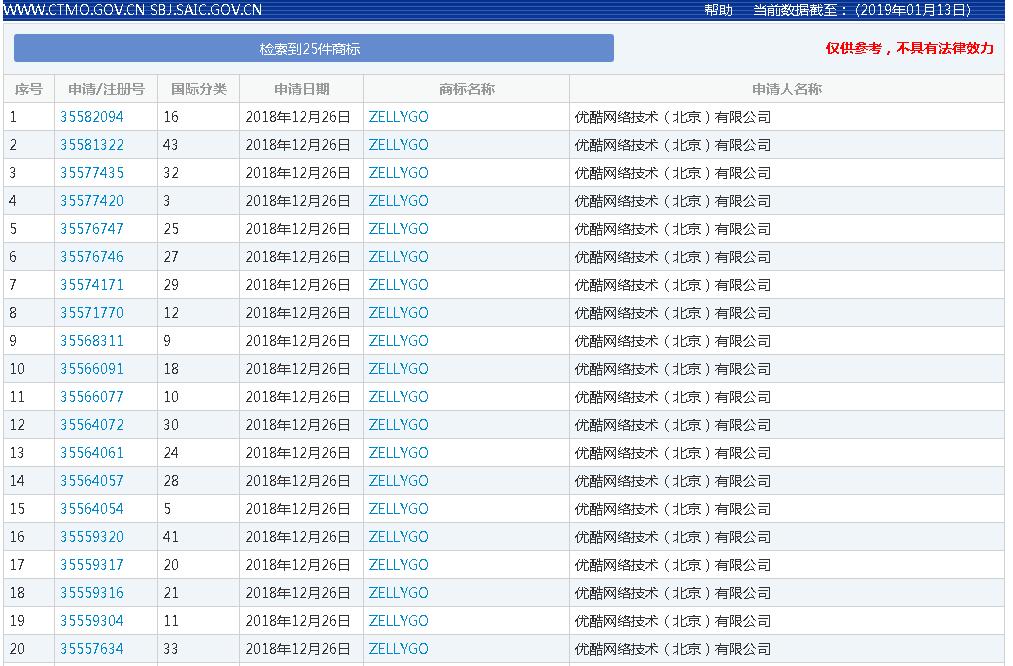Open application number 35557634
The image size is (1013, 666).
pyautogui.click(x=92, y=649)
